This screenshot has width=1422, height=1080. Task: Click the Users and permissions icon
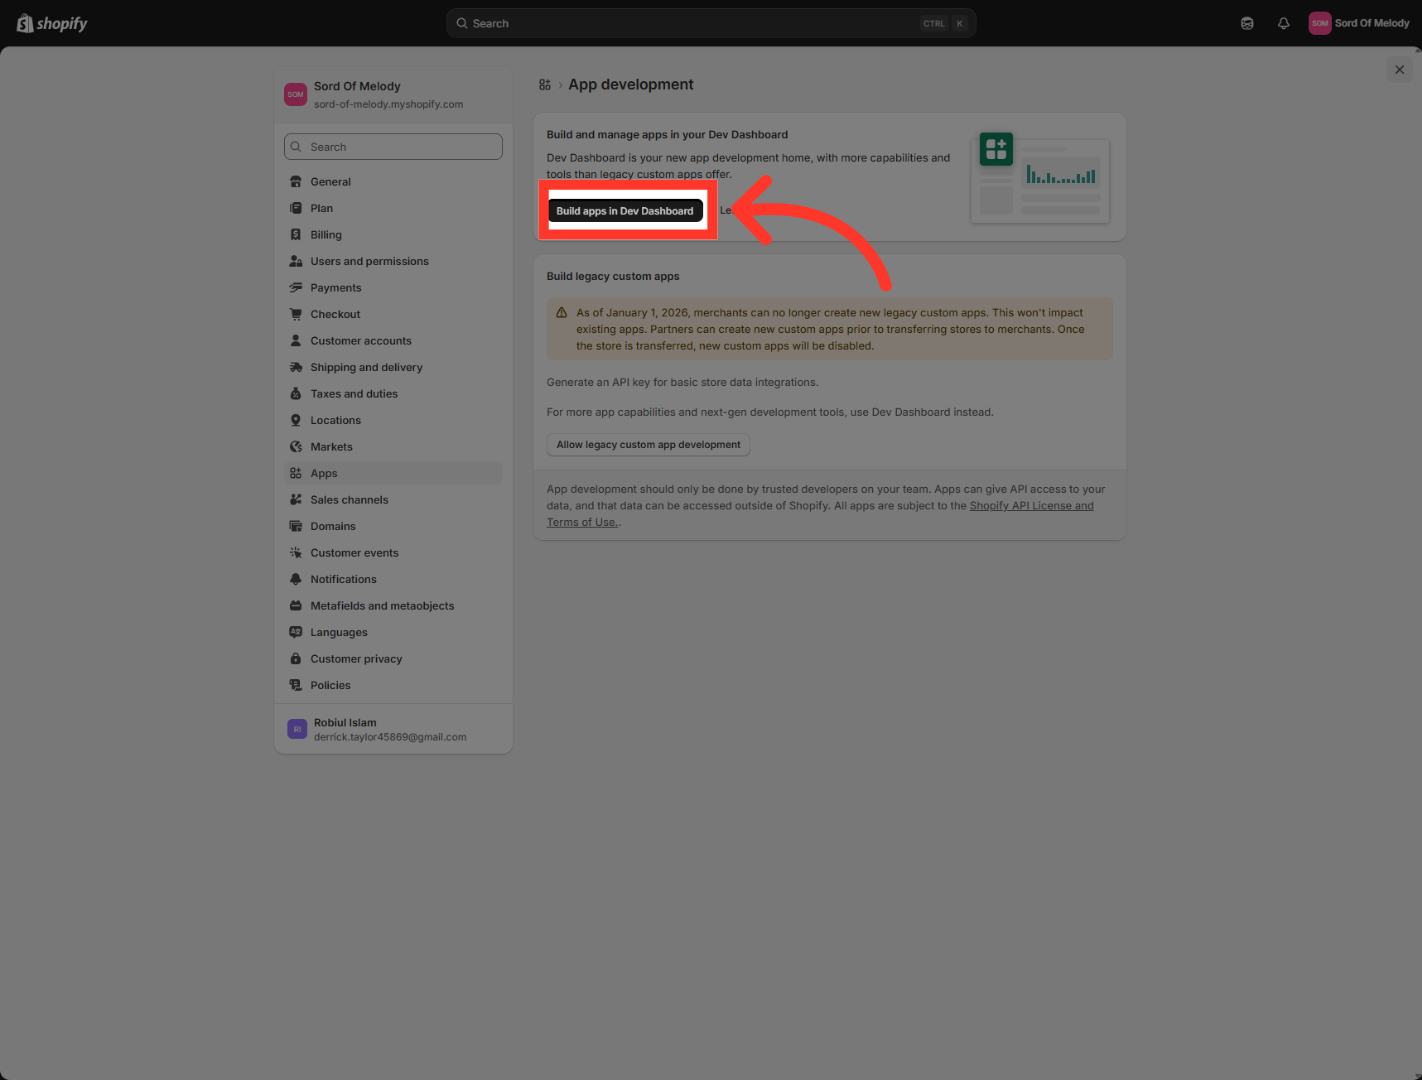coord(296,261)
